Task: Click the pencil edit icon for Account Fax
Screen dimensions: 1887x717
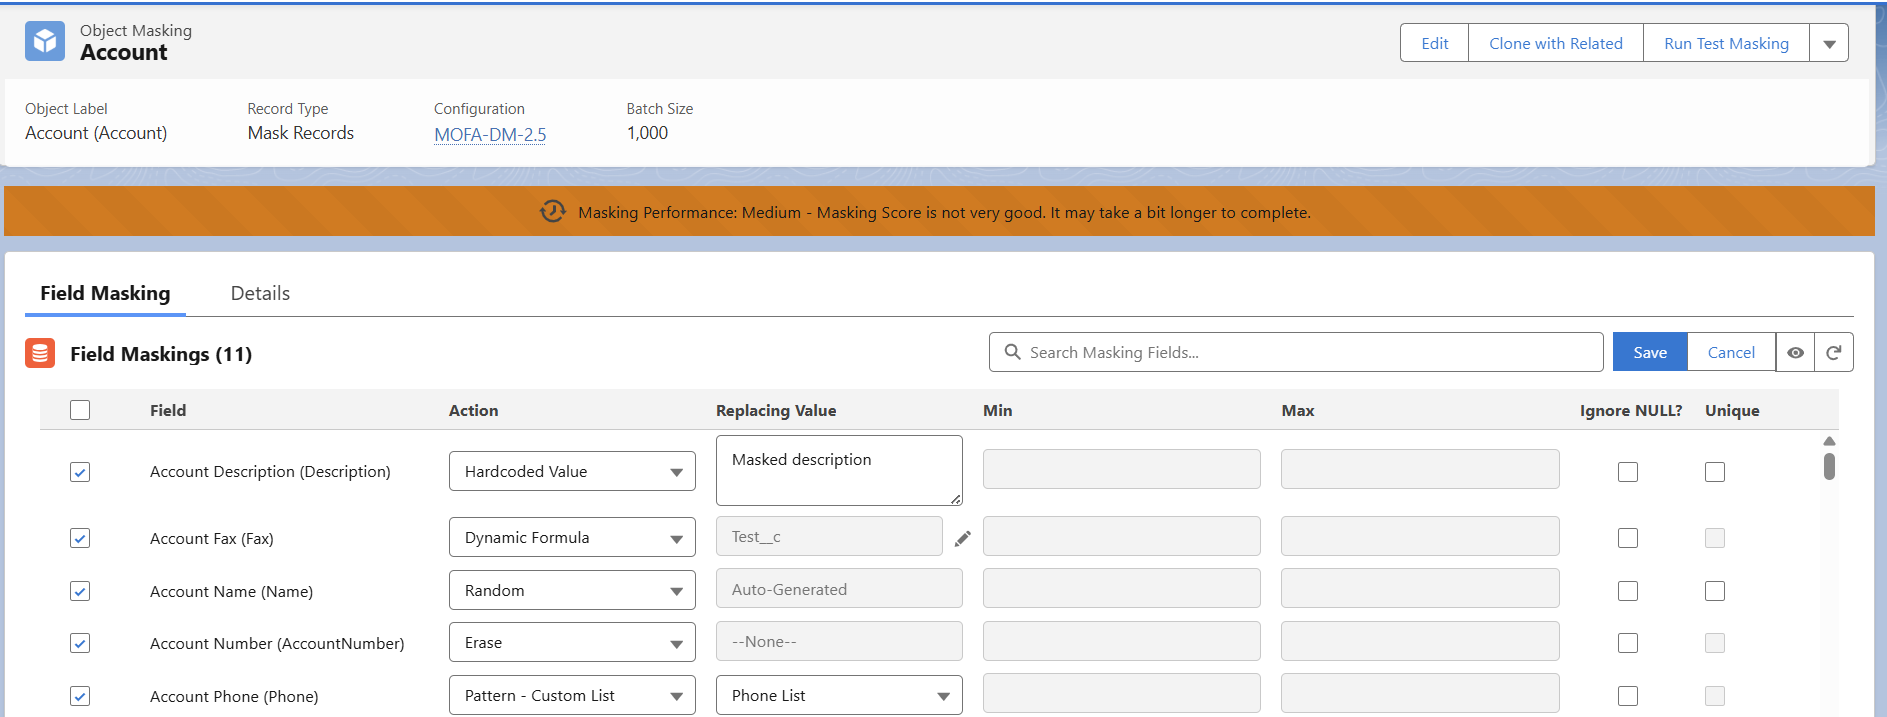Action: pyautogui.click(x=962, y=539)
